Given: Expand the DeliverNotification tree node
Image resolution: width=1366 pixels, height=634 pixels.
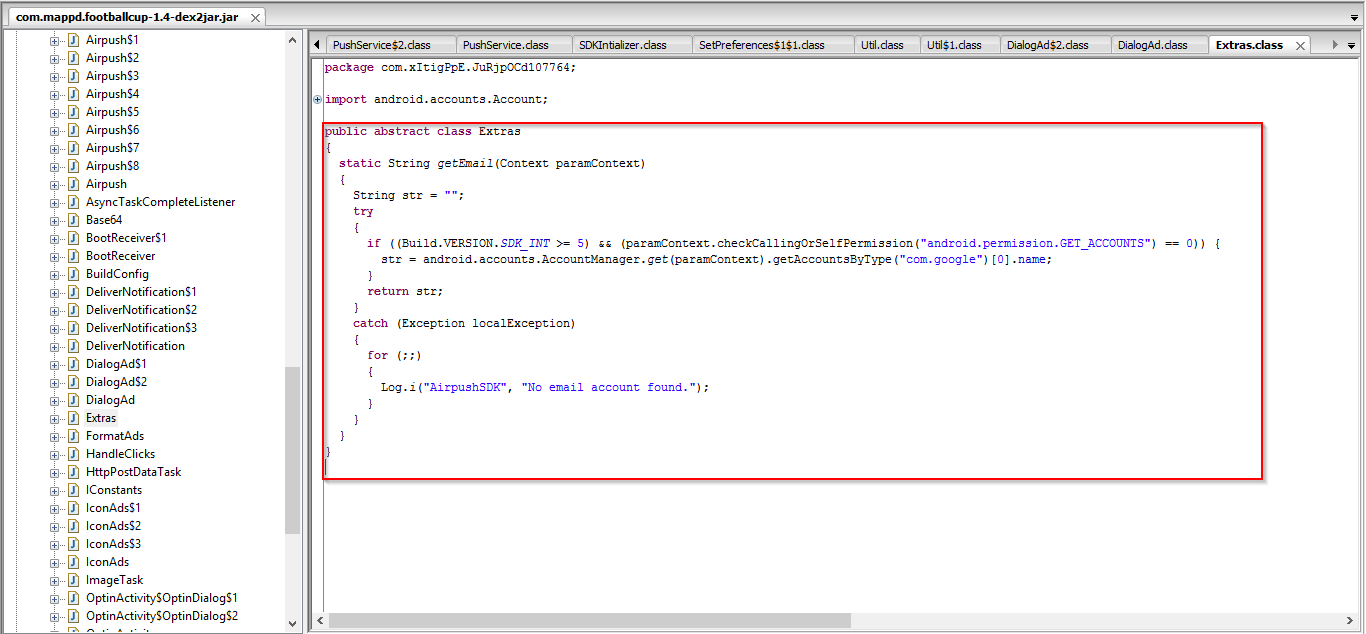Looking at the screenshot, I should (55, 346).
